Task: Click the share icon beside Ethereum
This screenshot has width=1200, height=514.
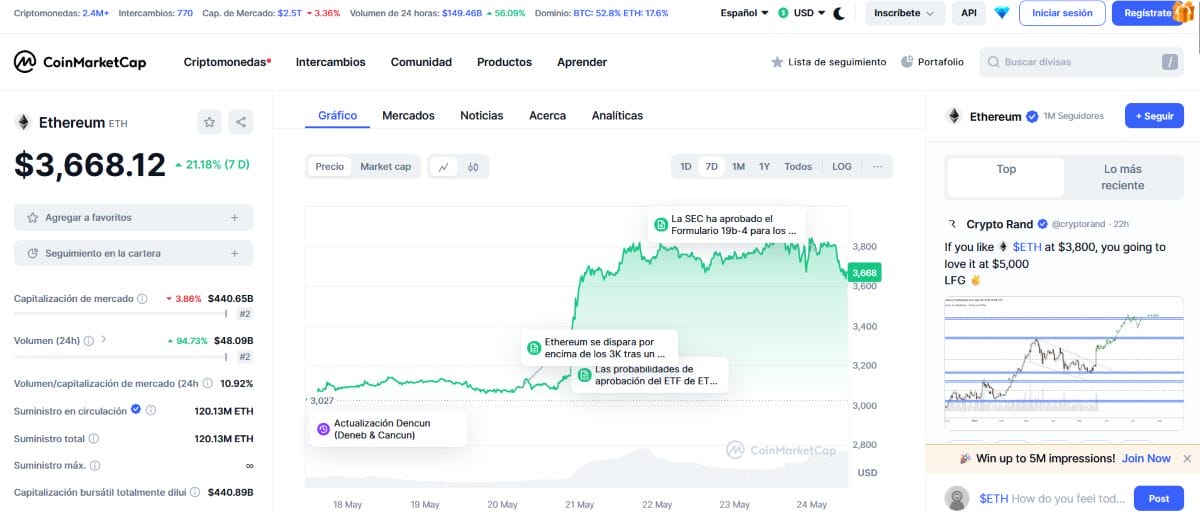Action: (x=240, y=122)
